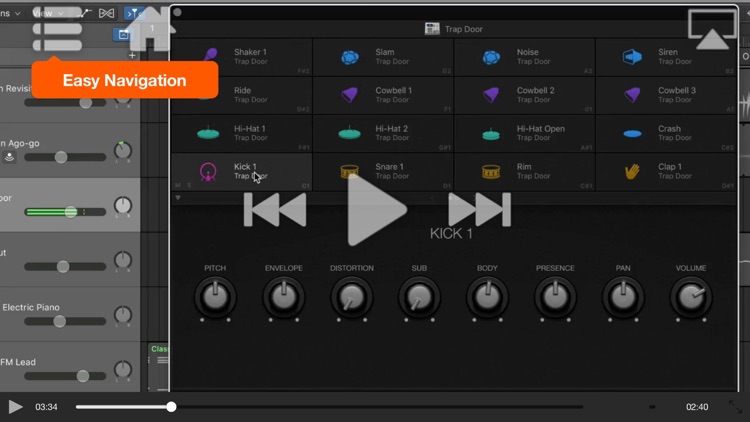
Task: Toggle input monitoring on Ago-go track
Action: (x=9, y=156)
